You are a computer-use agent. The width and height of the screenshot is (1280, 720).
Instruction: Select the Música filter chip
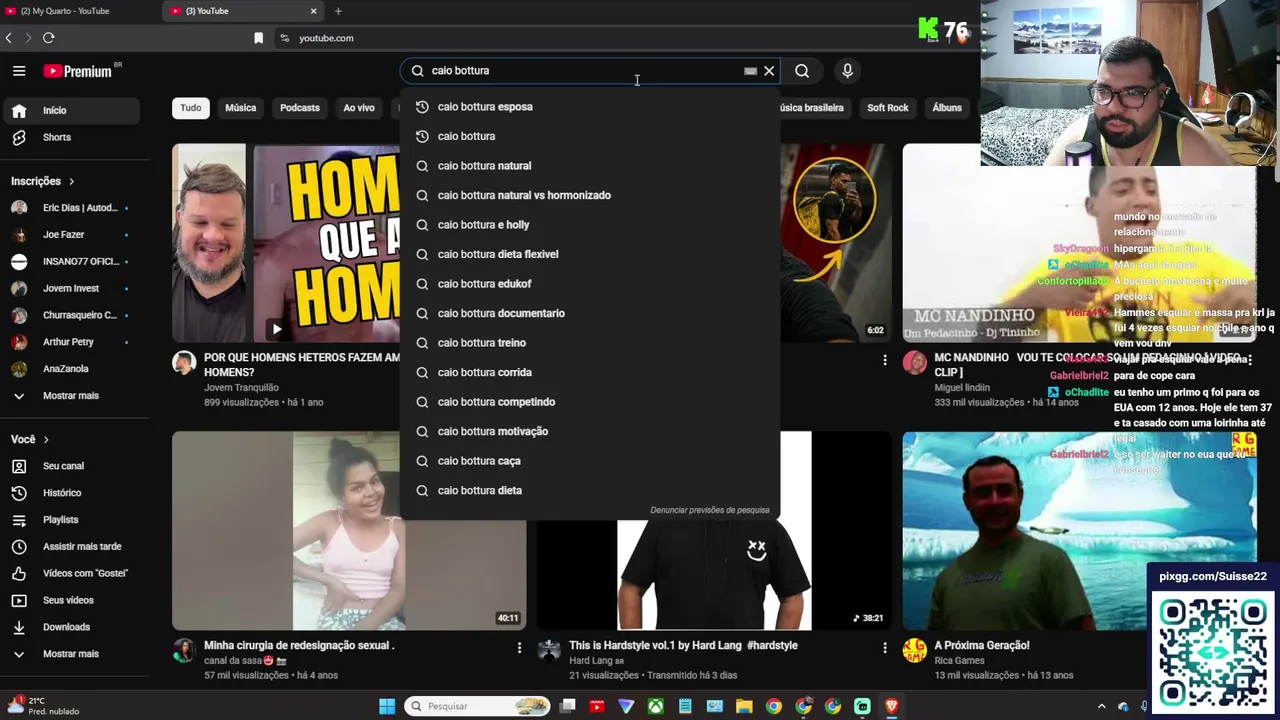tap(240, 108)
